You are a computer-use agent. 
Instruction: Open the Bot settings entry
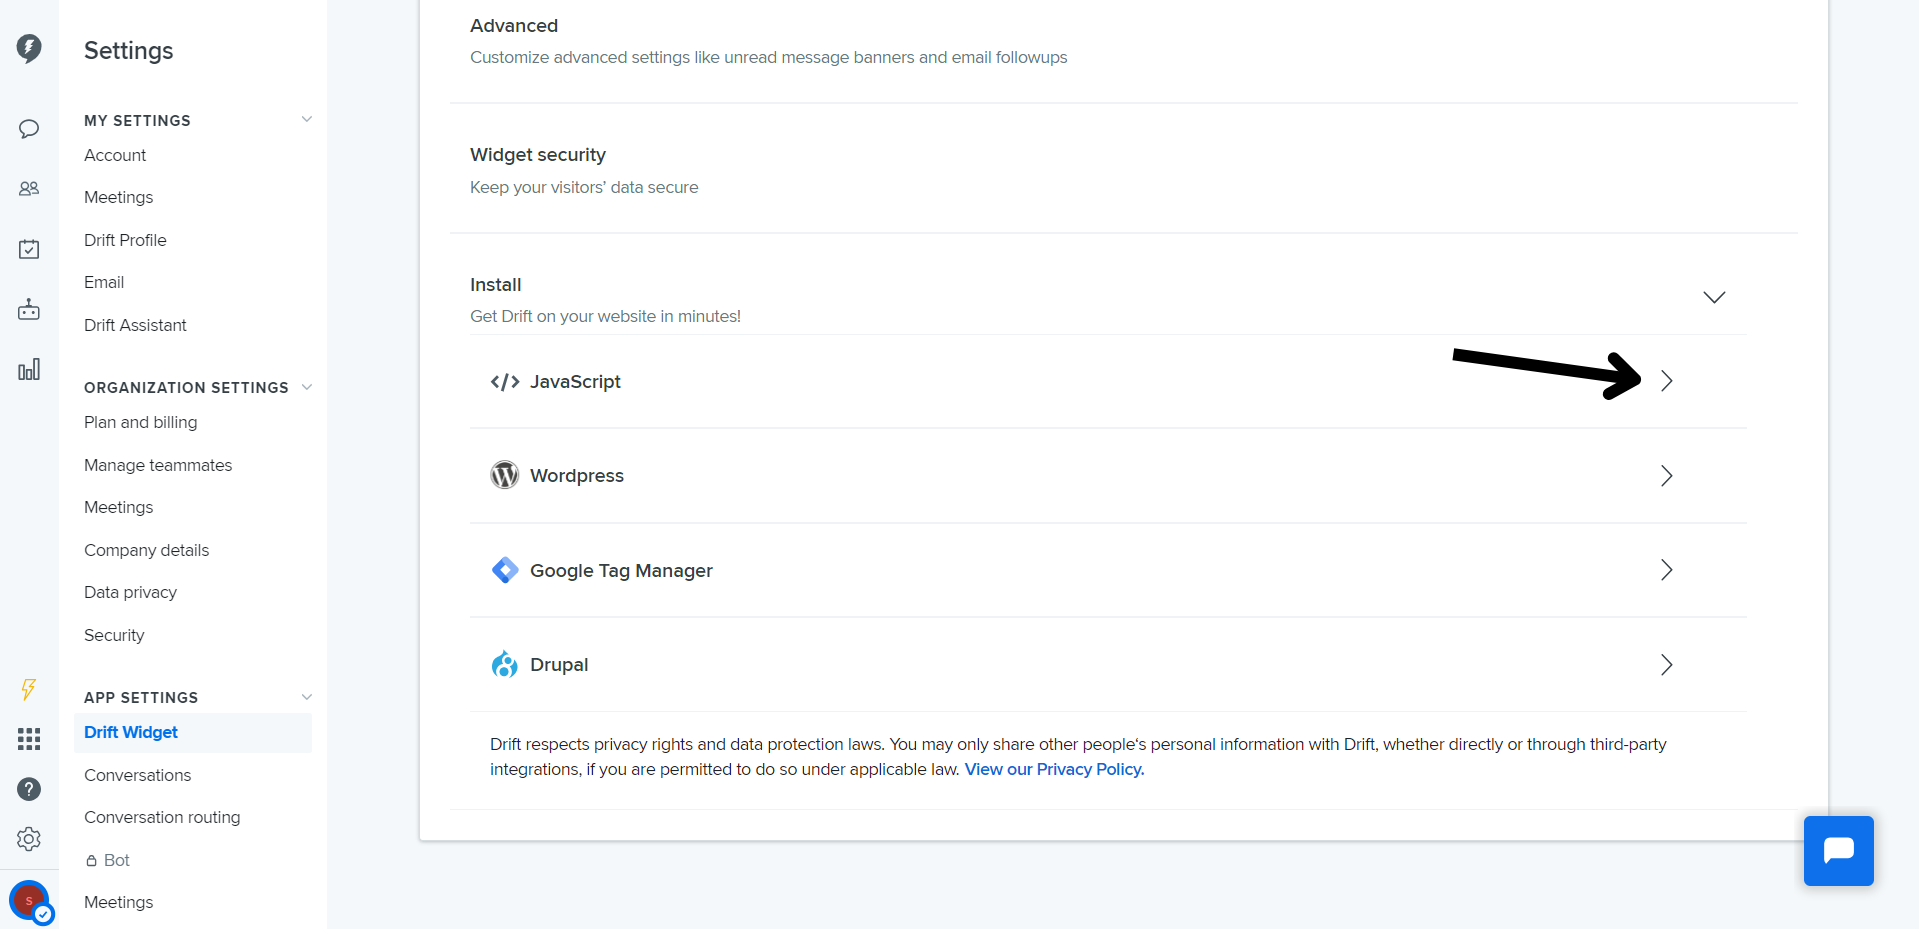117,860
